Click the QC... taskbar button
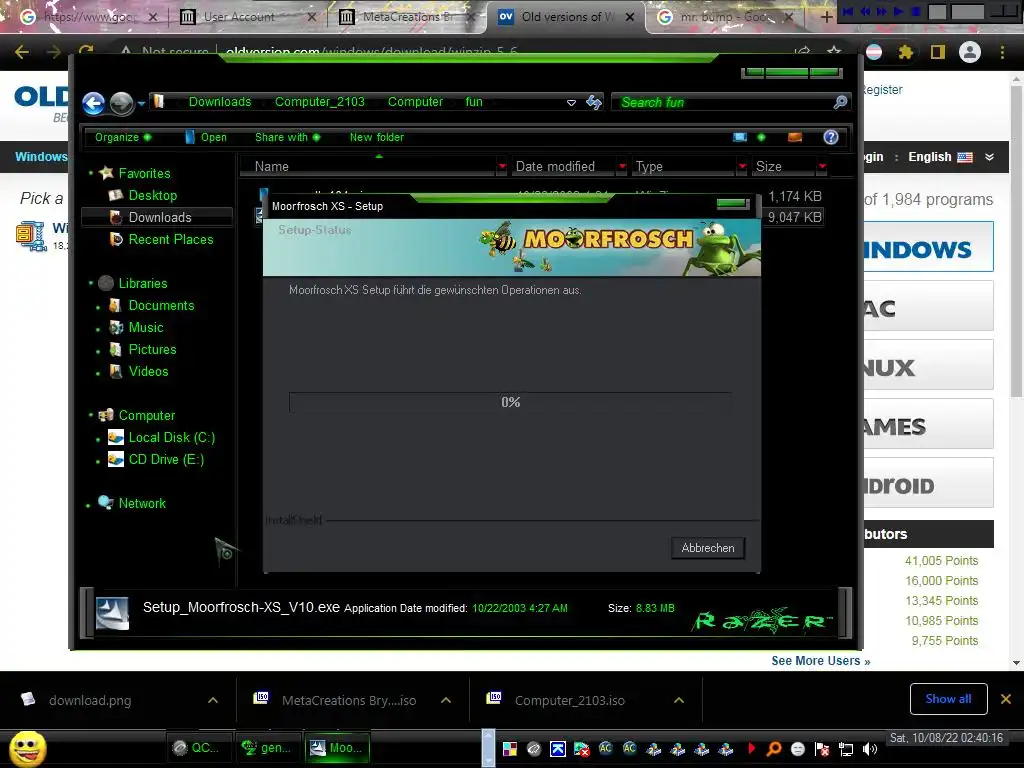 [x=199, y=748]
